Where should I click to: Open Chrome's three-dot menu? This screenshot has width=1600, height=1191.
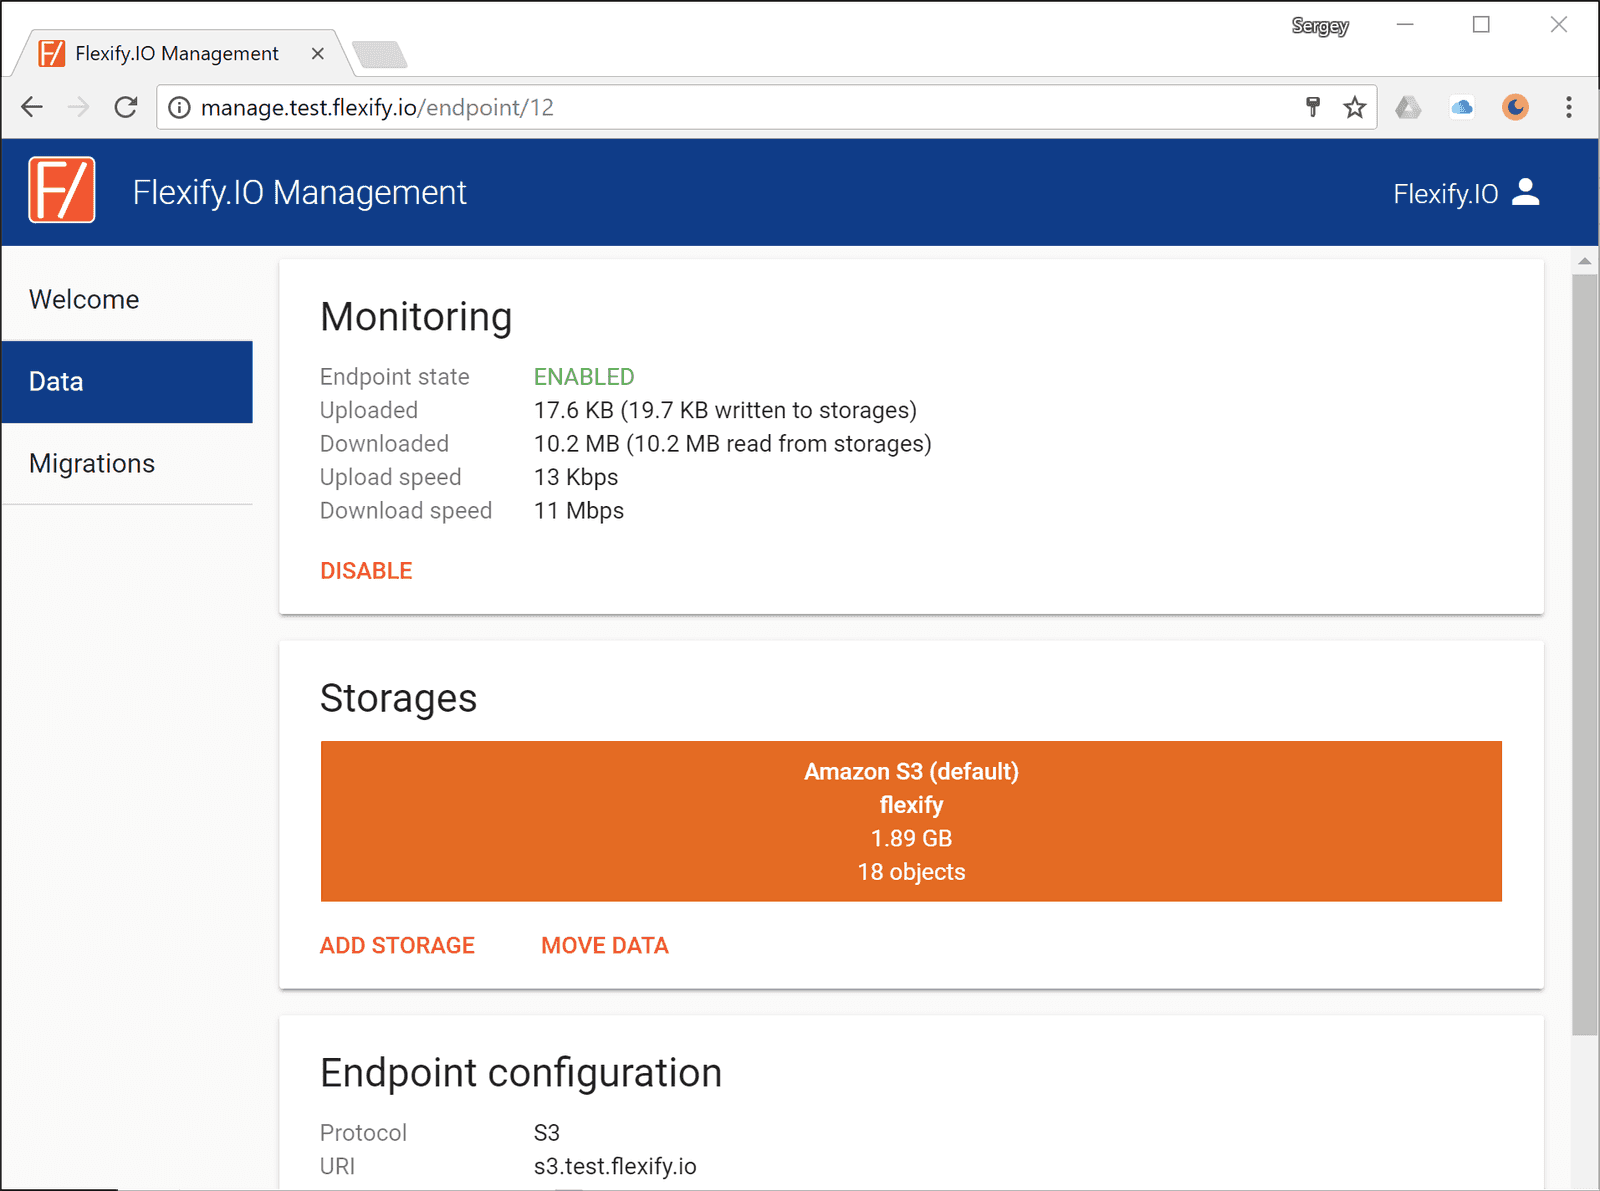(x=1568, y=107)
